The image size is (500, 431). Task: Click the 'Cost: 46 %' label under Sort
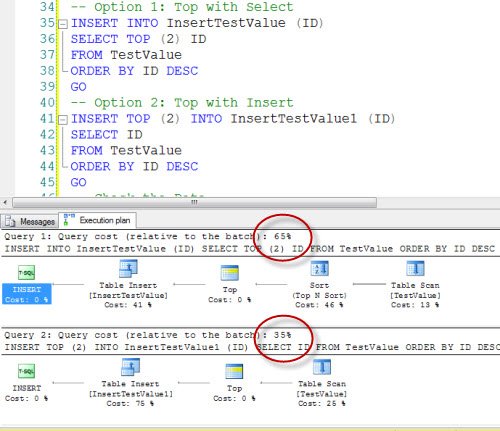click(319, 305)
